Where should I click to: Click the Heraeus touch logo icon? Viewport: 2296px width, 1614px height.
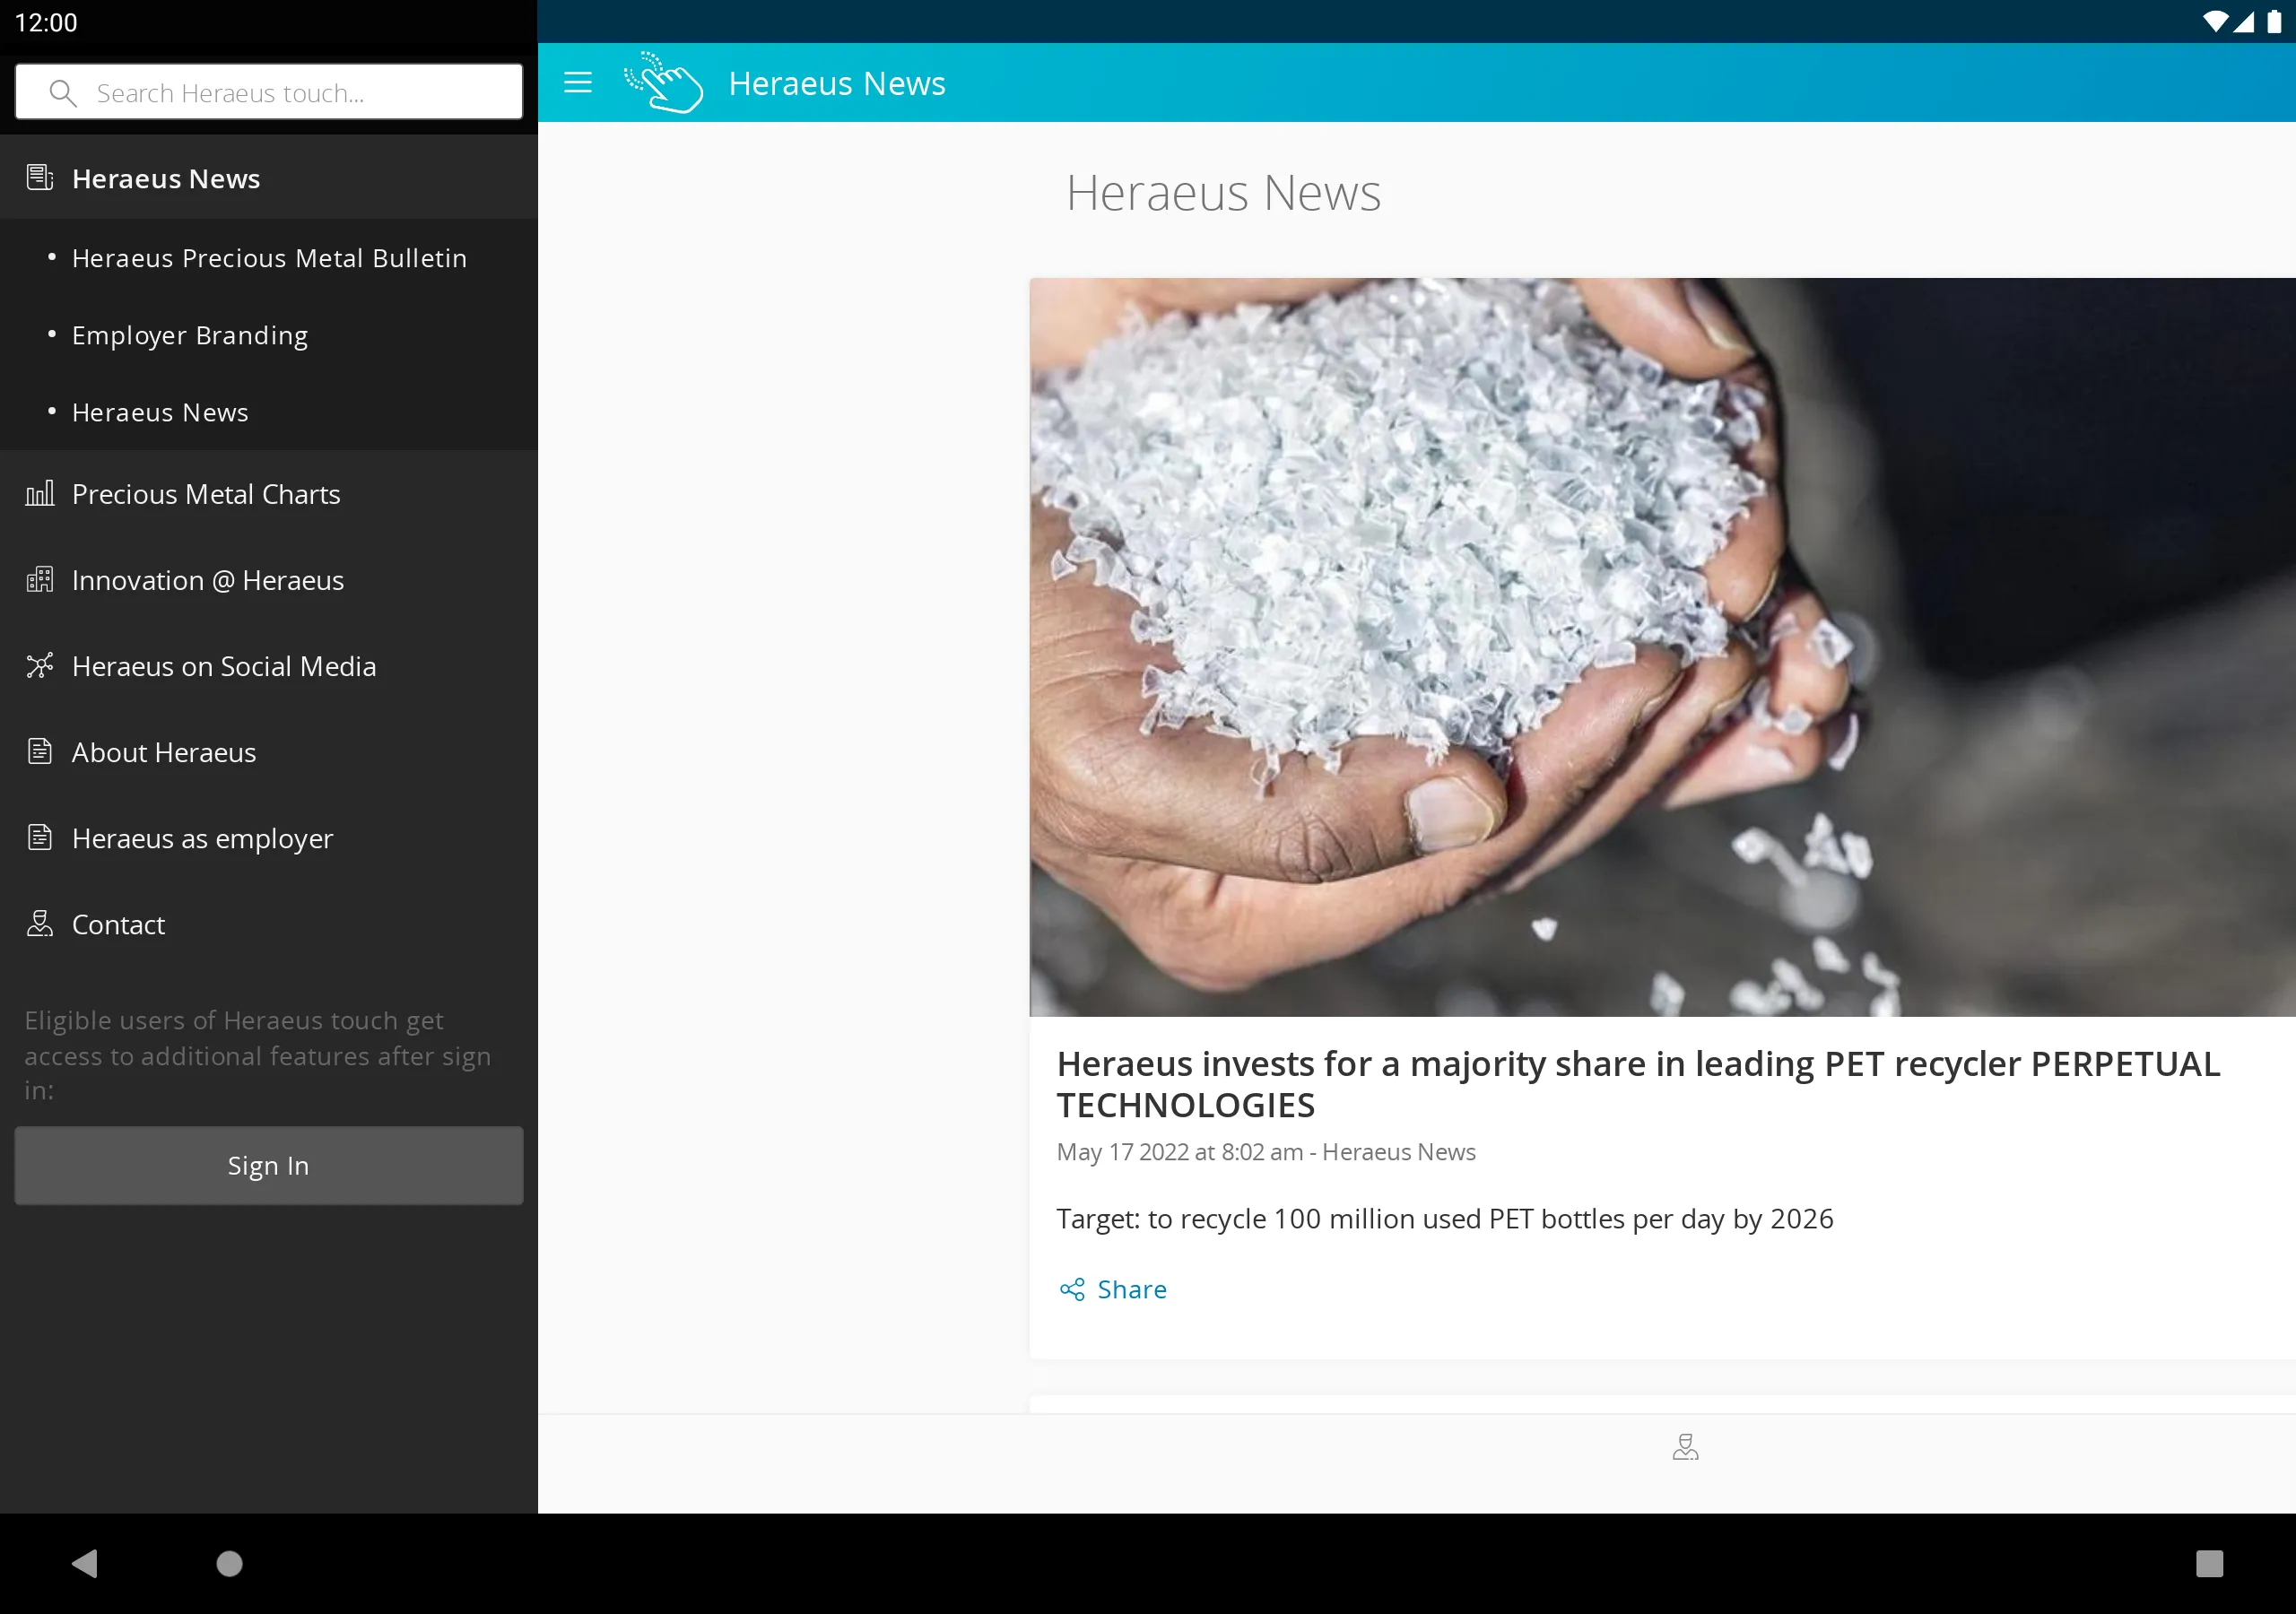click(x=664, y=82)
